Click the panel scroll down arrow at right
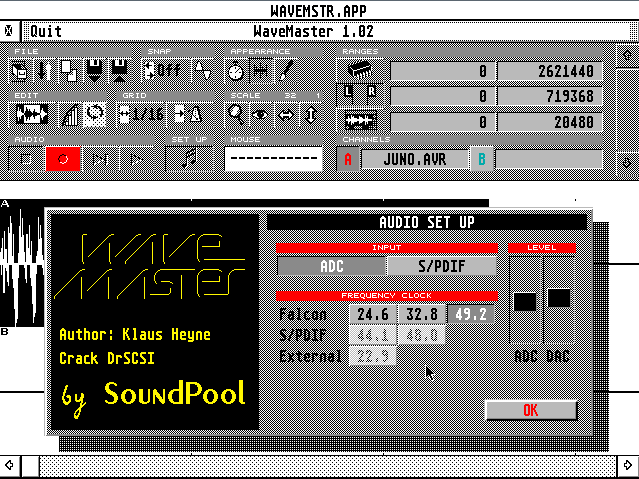The height and width of the screenshot is (479, 639). point(627,163)
